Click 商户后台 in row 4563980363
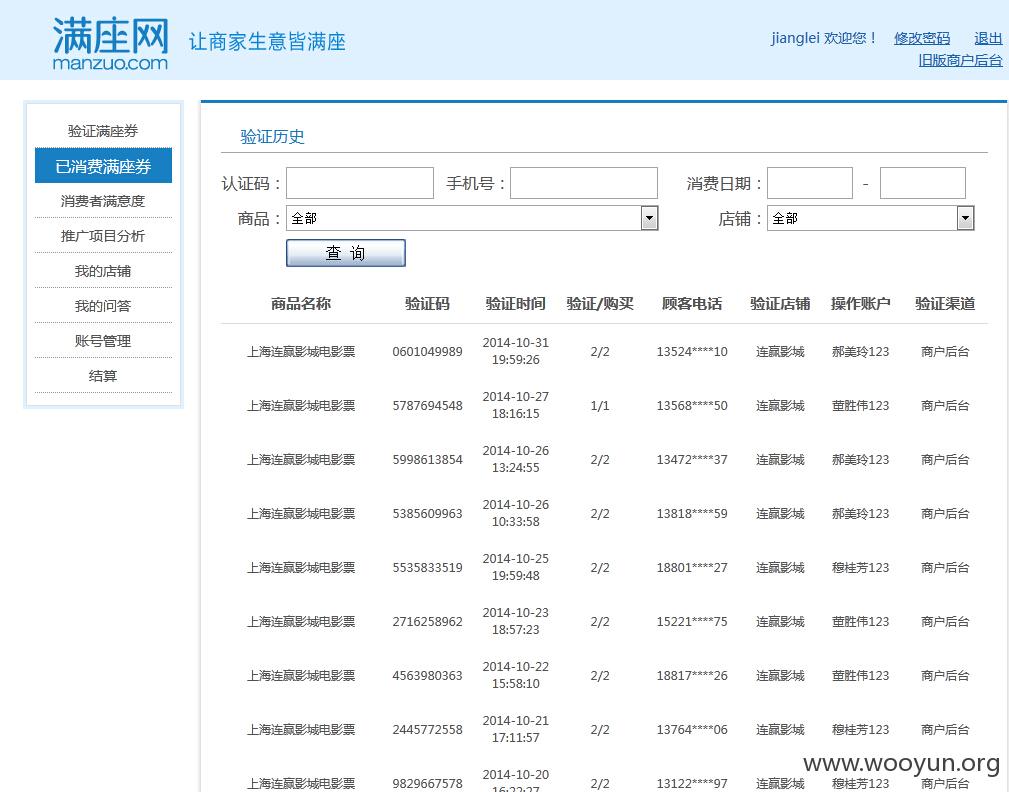This screenshot has height=792, width=1009. (945, 676)
